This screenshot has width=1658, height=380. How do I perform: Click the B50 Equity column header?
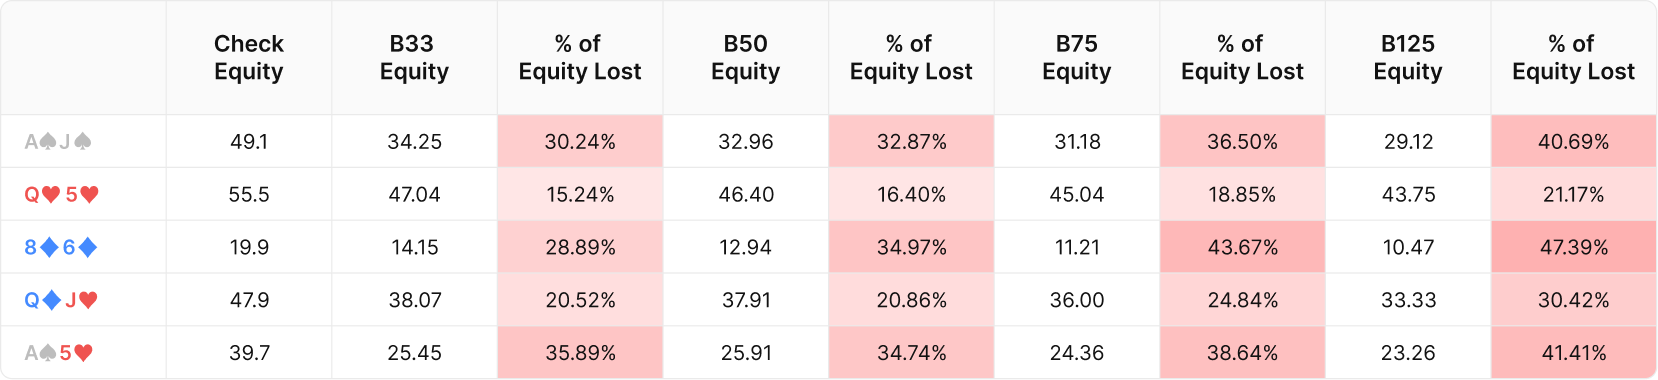tap(746, 58)
